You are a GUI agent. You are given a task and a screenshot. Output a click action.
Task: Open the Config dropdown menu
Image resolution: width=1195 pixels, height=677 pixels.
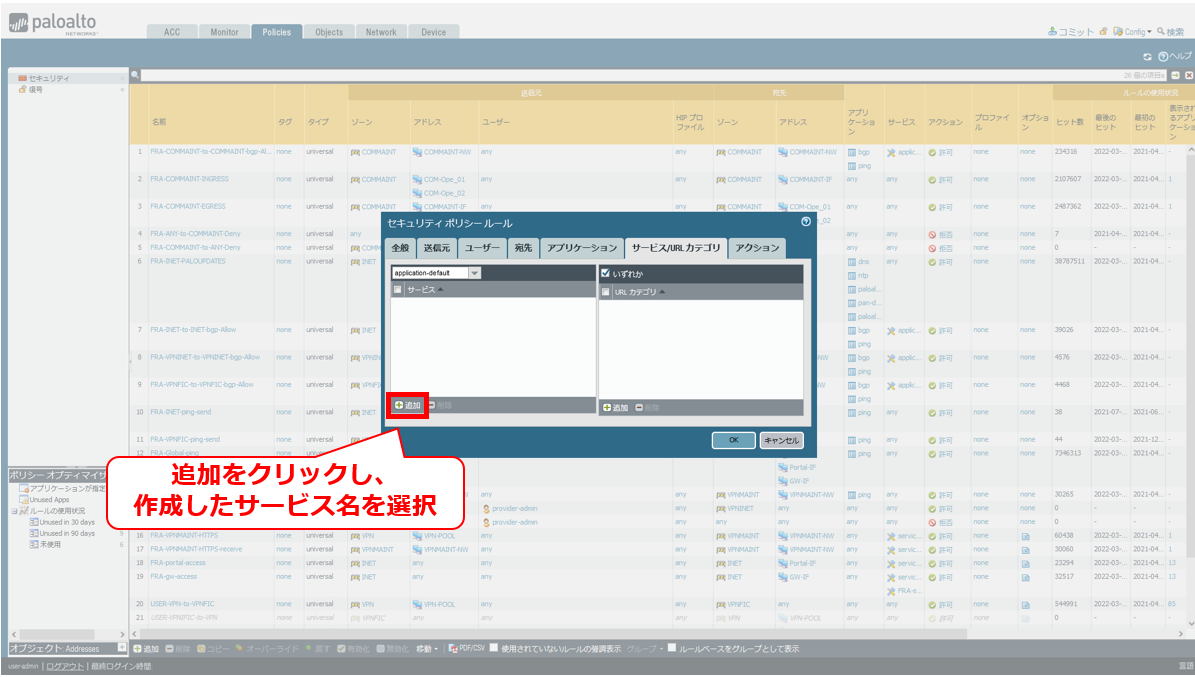1133,31
